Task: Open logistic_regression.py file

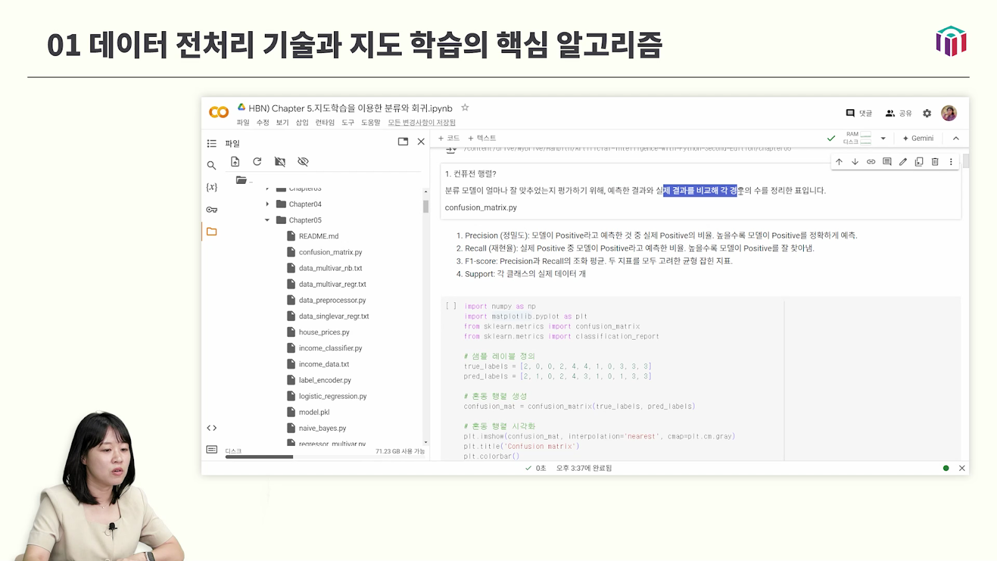Action: click(333, 396)
